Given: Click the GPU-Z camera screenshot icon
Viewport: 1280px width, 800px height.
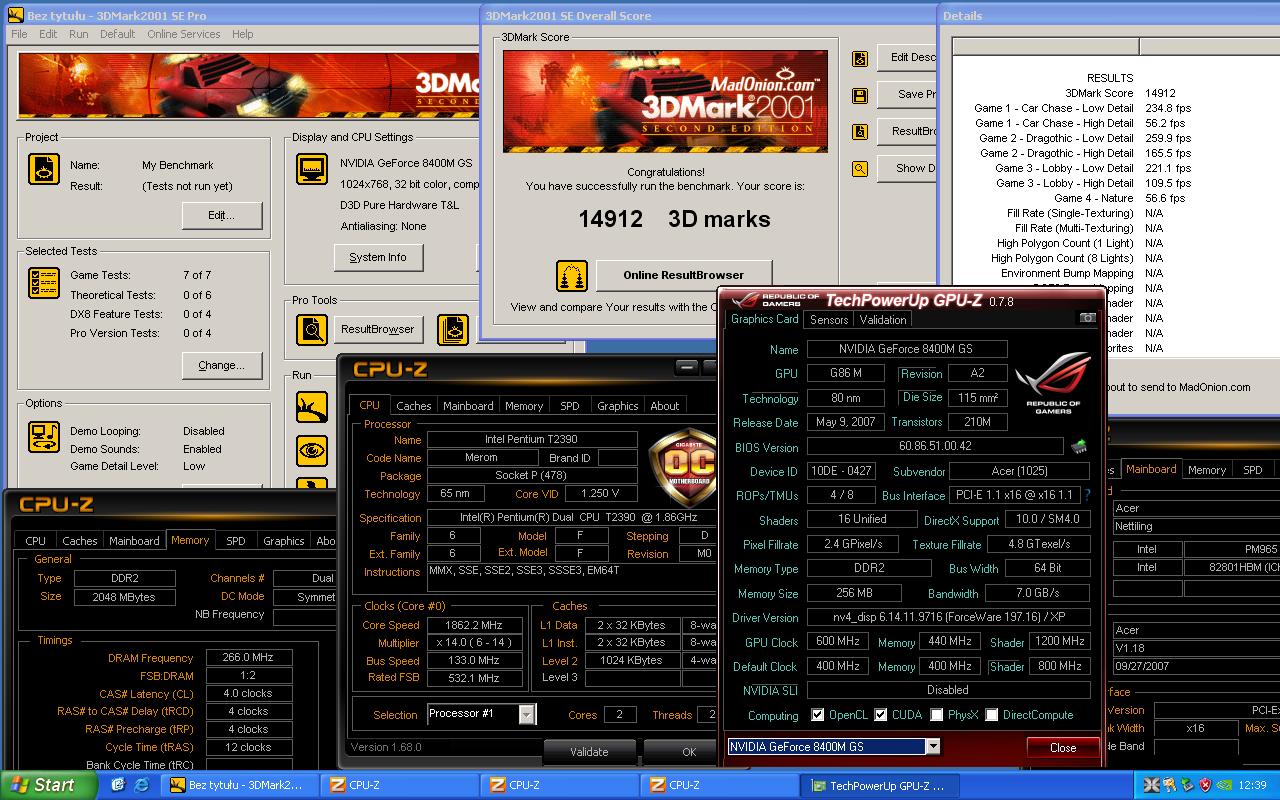Looking at the screenshot, I should (1087, 318).
